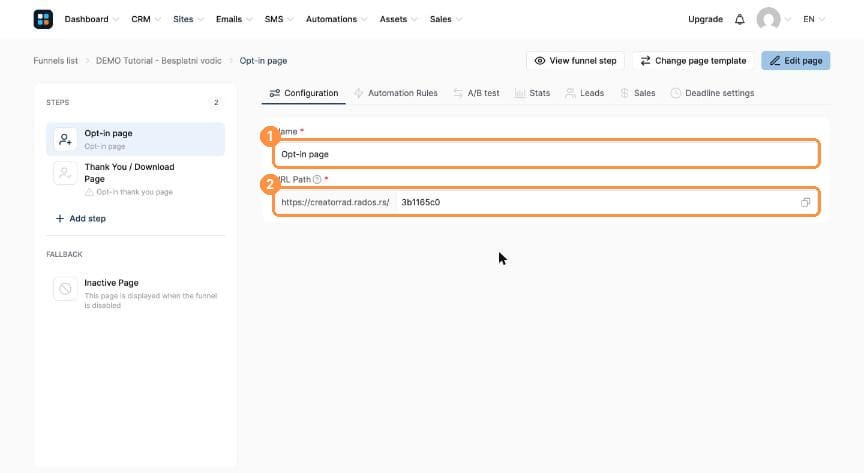Go to Funnels list breadcrumb
Image resolution: width=864 pixels, height=473 pixels.
pyautogui.click(x=56, y=61)
